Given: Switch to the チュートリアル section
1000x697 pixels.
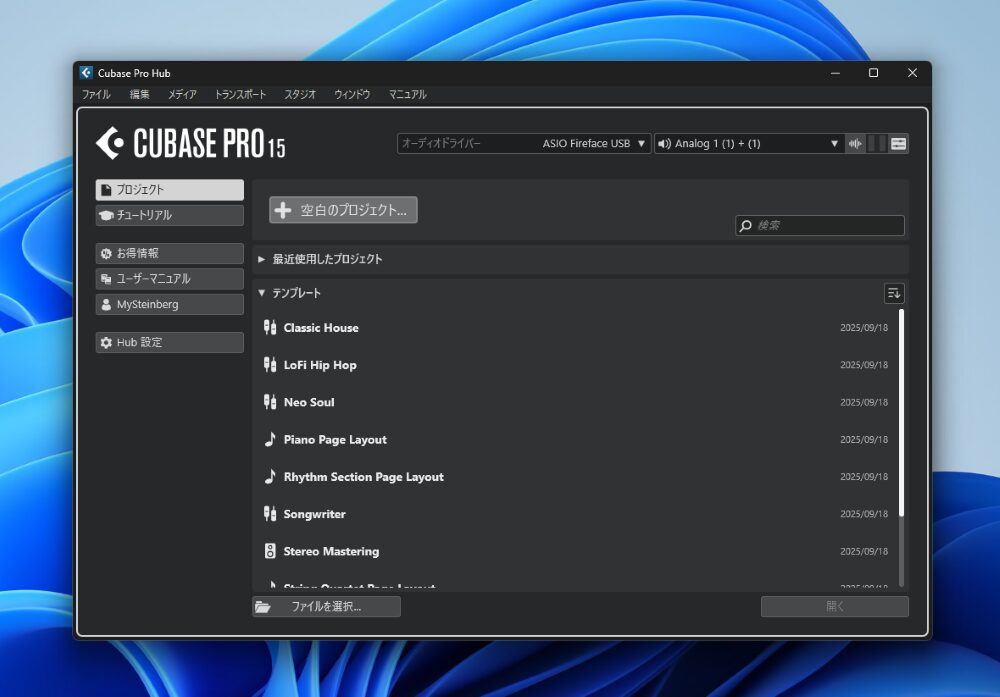Looking at the screenshot, I should [x=170, y=215].
